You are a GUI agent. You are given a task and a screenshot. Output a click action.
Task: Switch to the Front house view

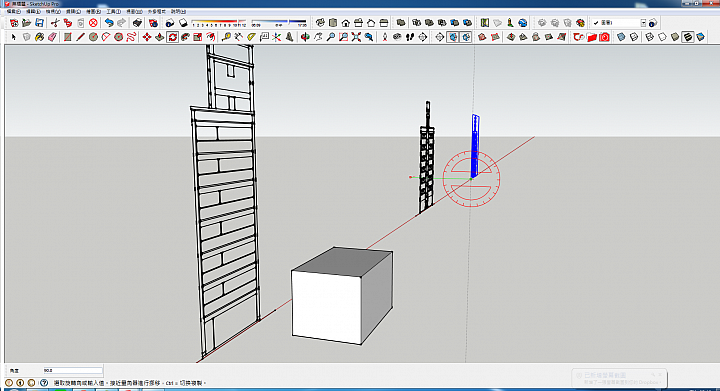coord(346,22)
